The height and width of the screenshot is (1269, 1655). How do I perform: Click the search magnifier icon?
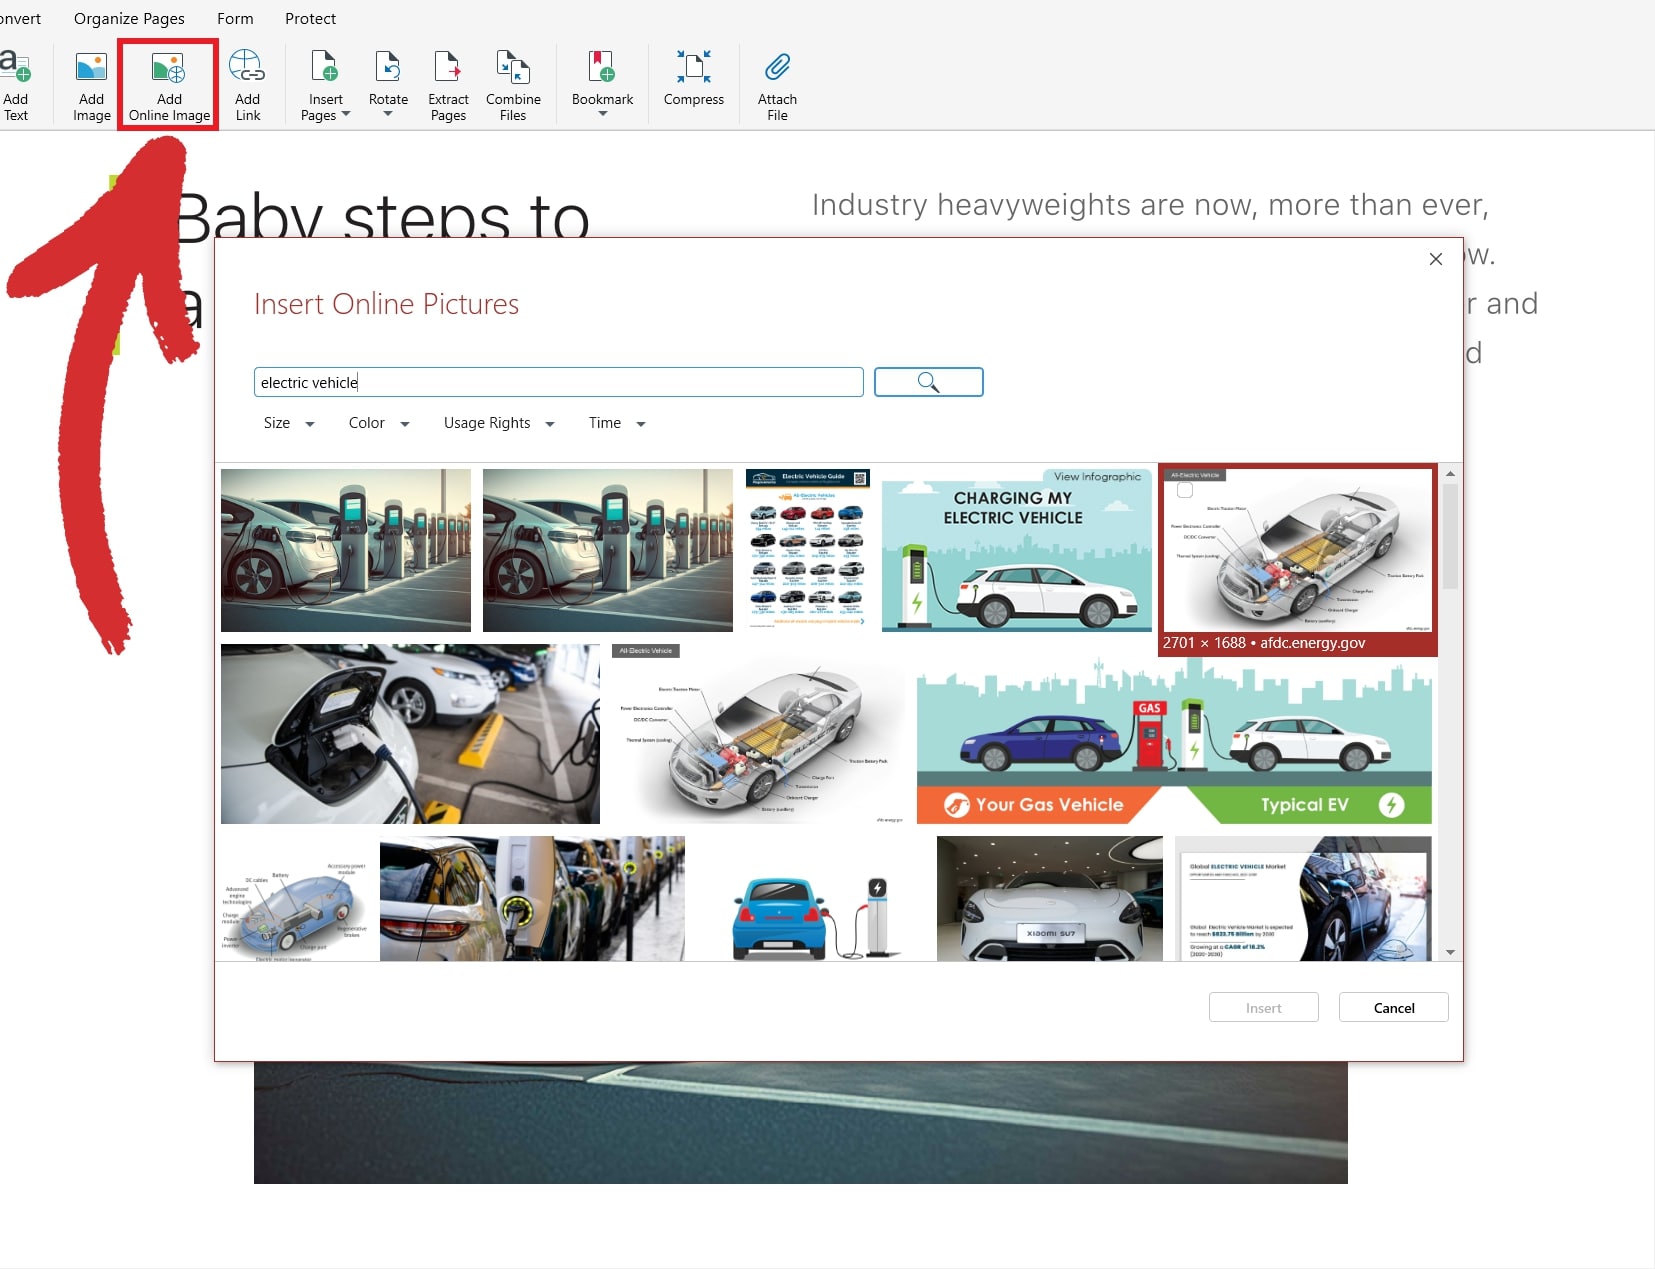tap(927, 382)
